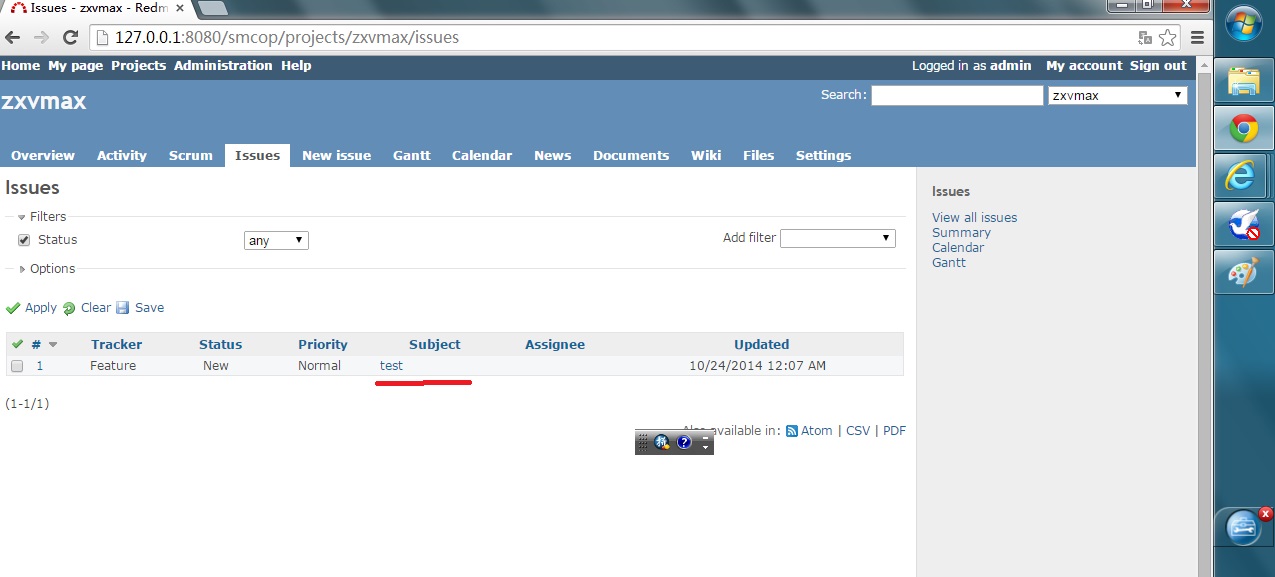Viewport: 1275px width, 577px height.
Task: Click Help in top menu
Action: [x=296, y=65]
